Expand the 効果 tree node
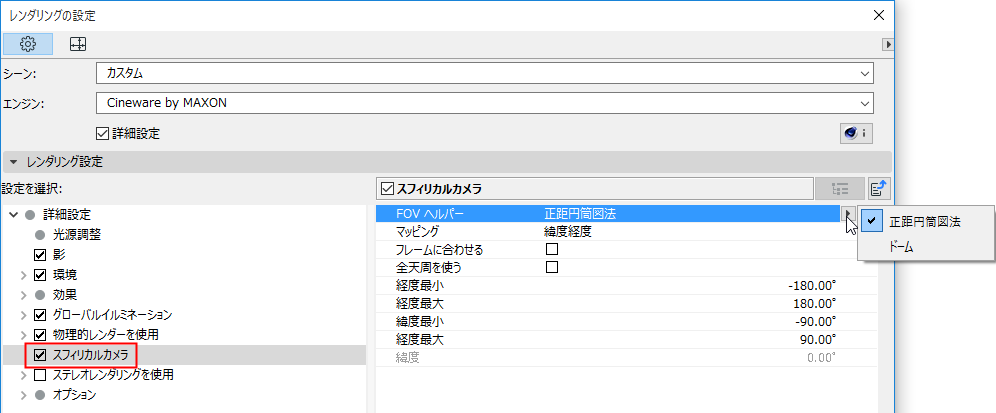The width and height of the screenshot is (996, 413). point(24,295)
